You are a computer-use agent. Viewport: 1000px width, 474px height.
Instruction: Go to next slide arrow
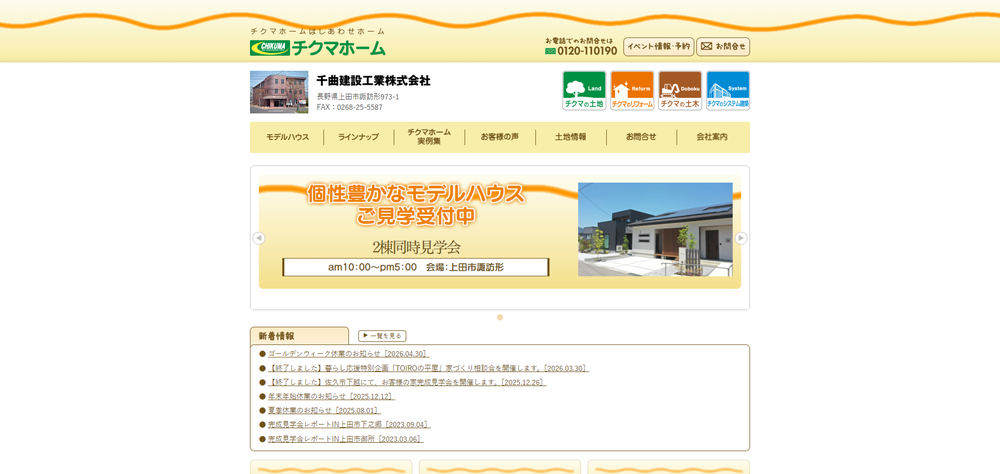point(741,238)
